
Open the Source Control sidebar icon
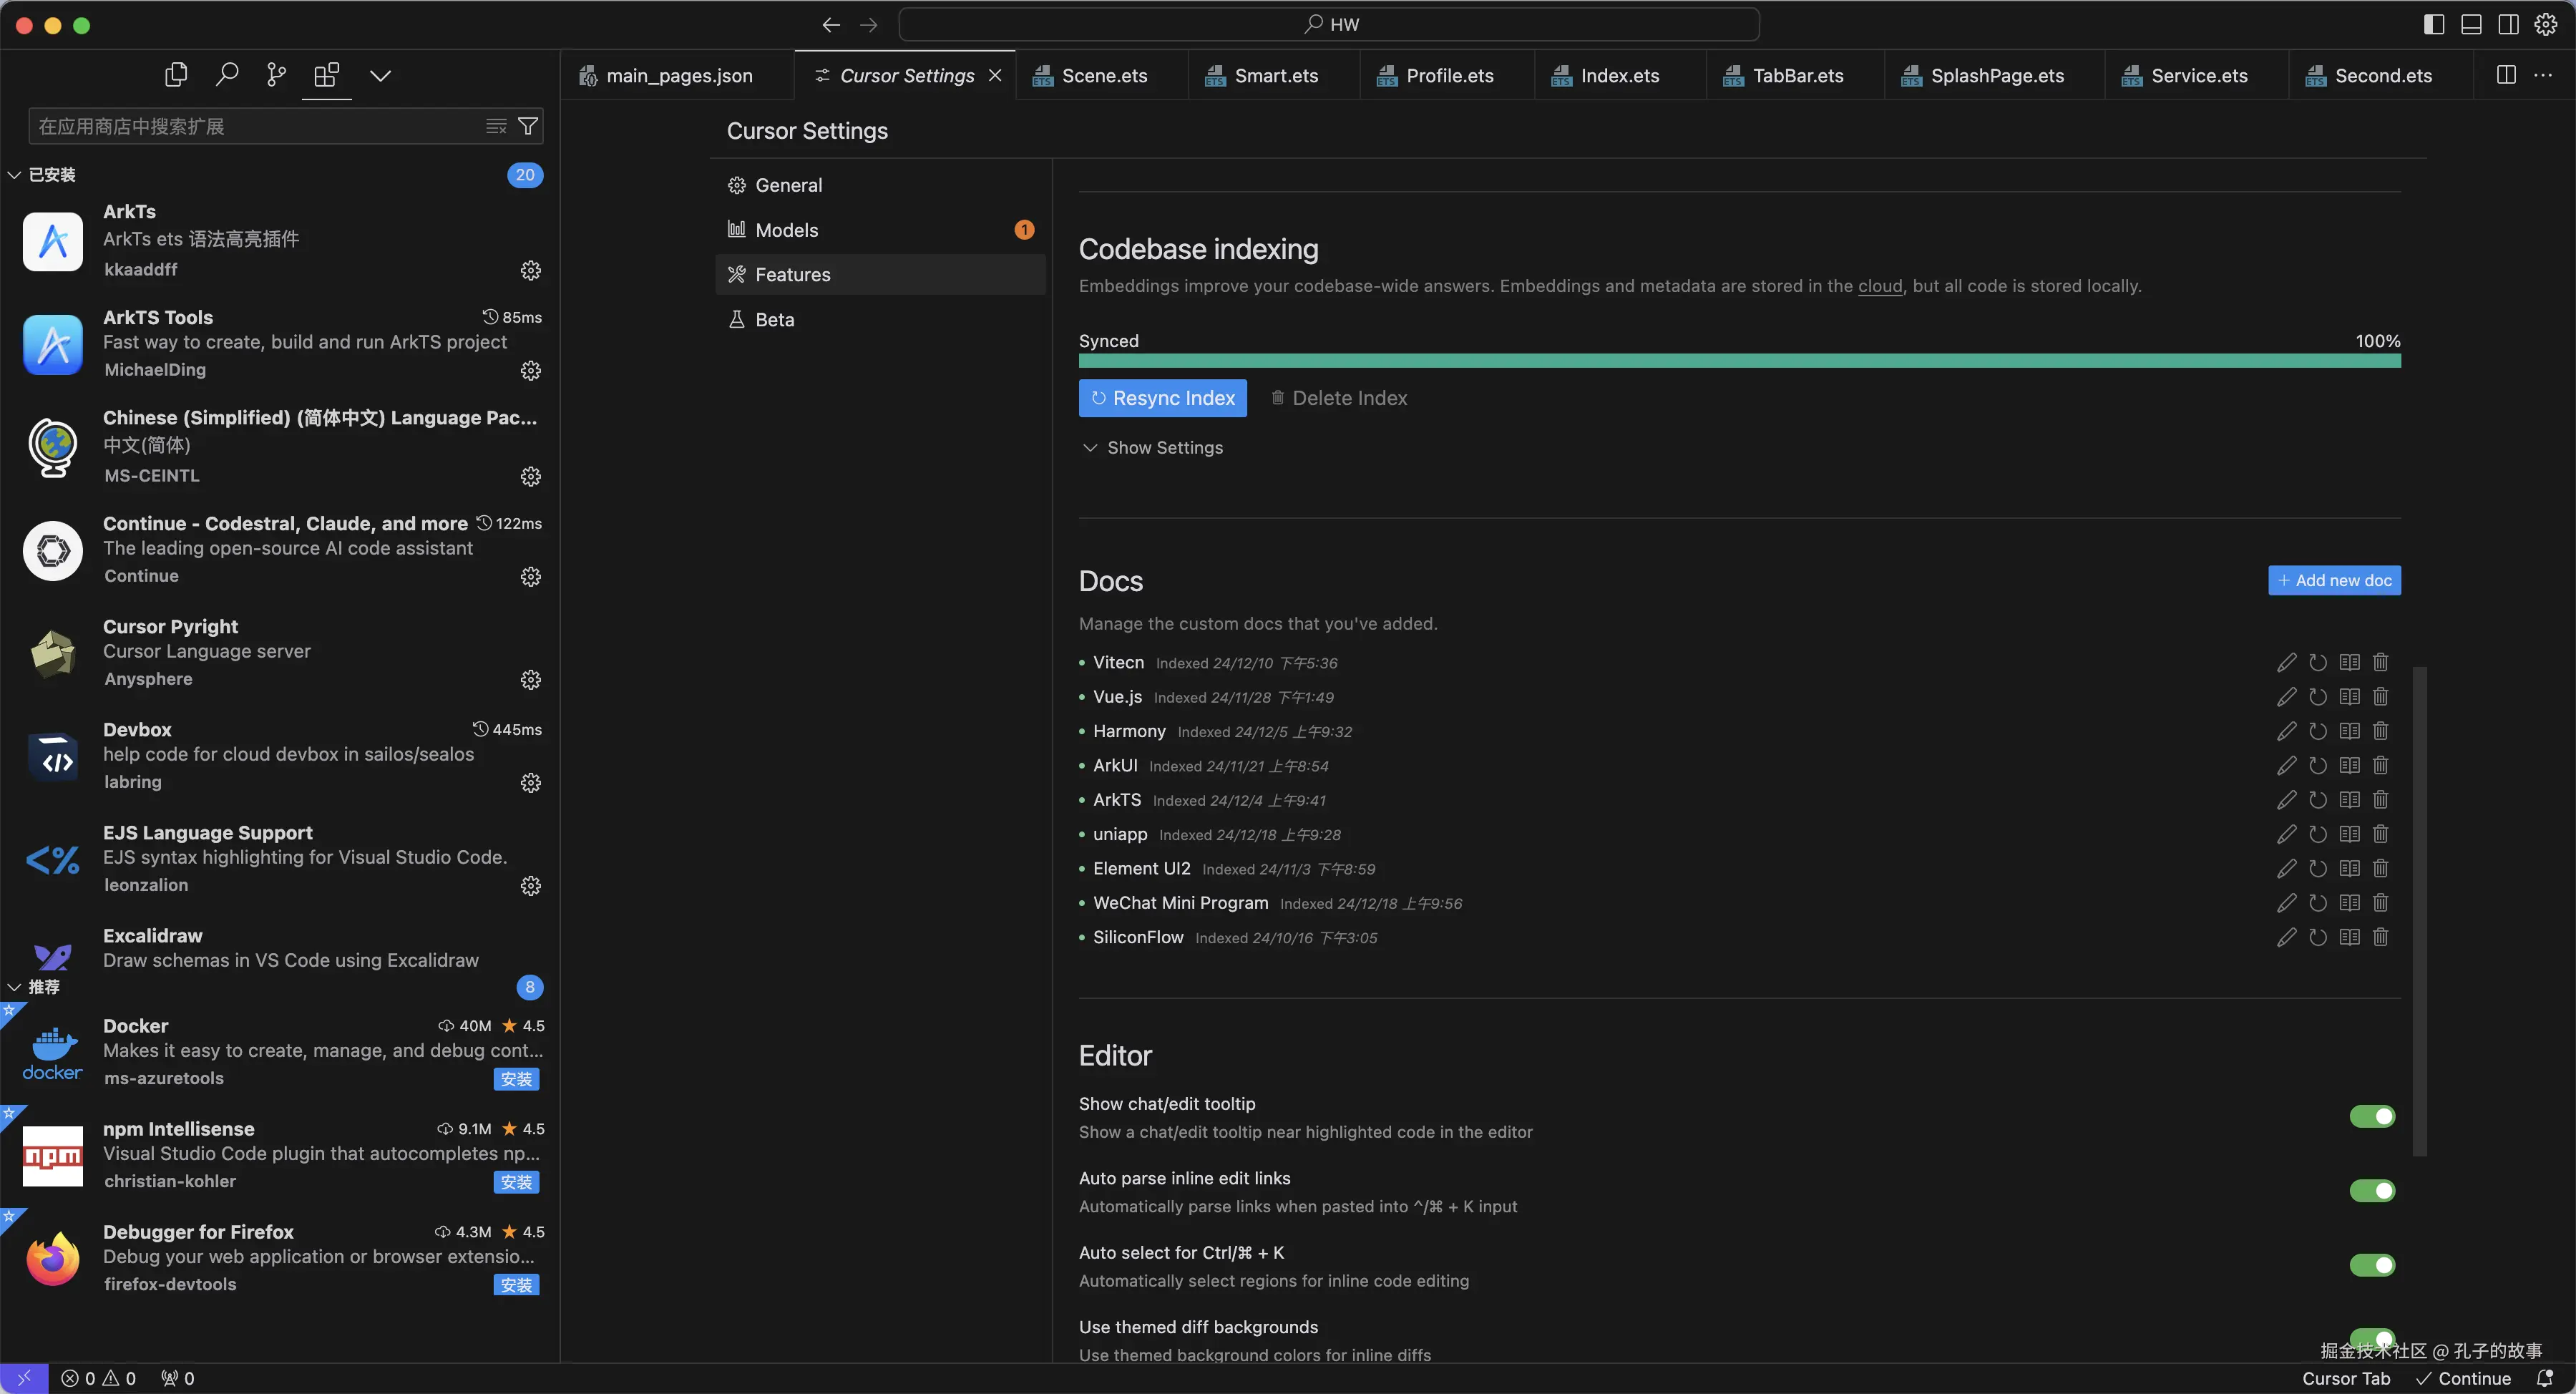click(x=277, y=75)
